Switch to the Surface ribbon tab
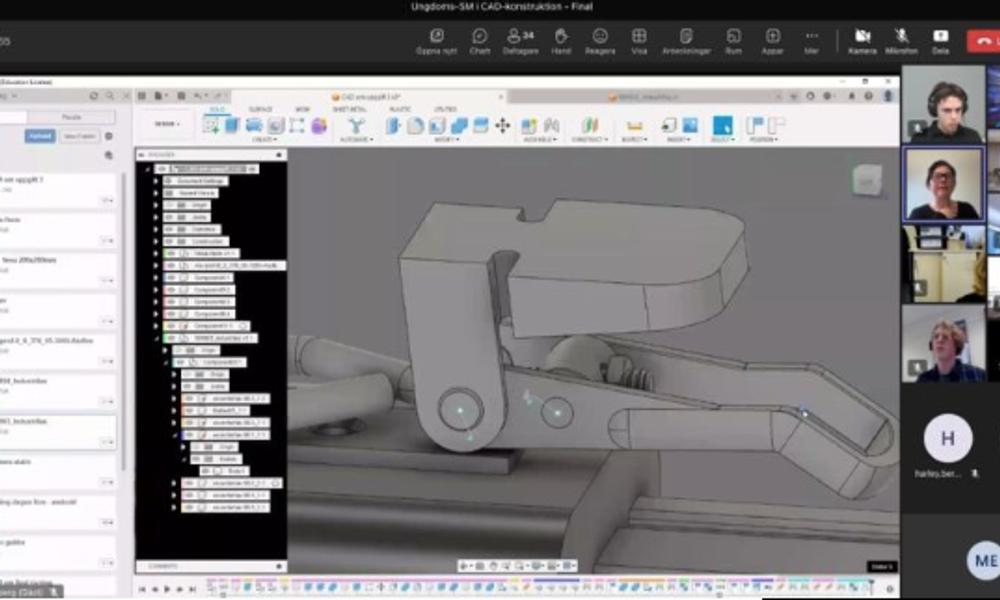The image size is (1000, 600). click(x=260, y=110)
